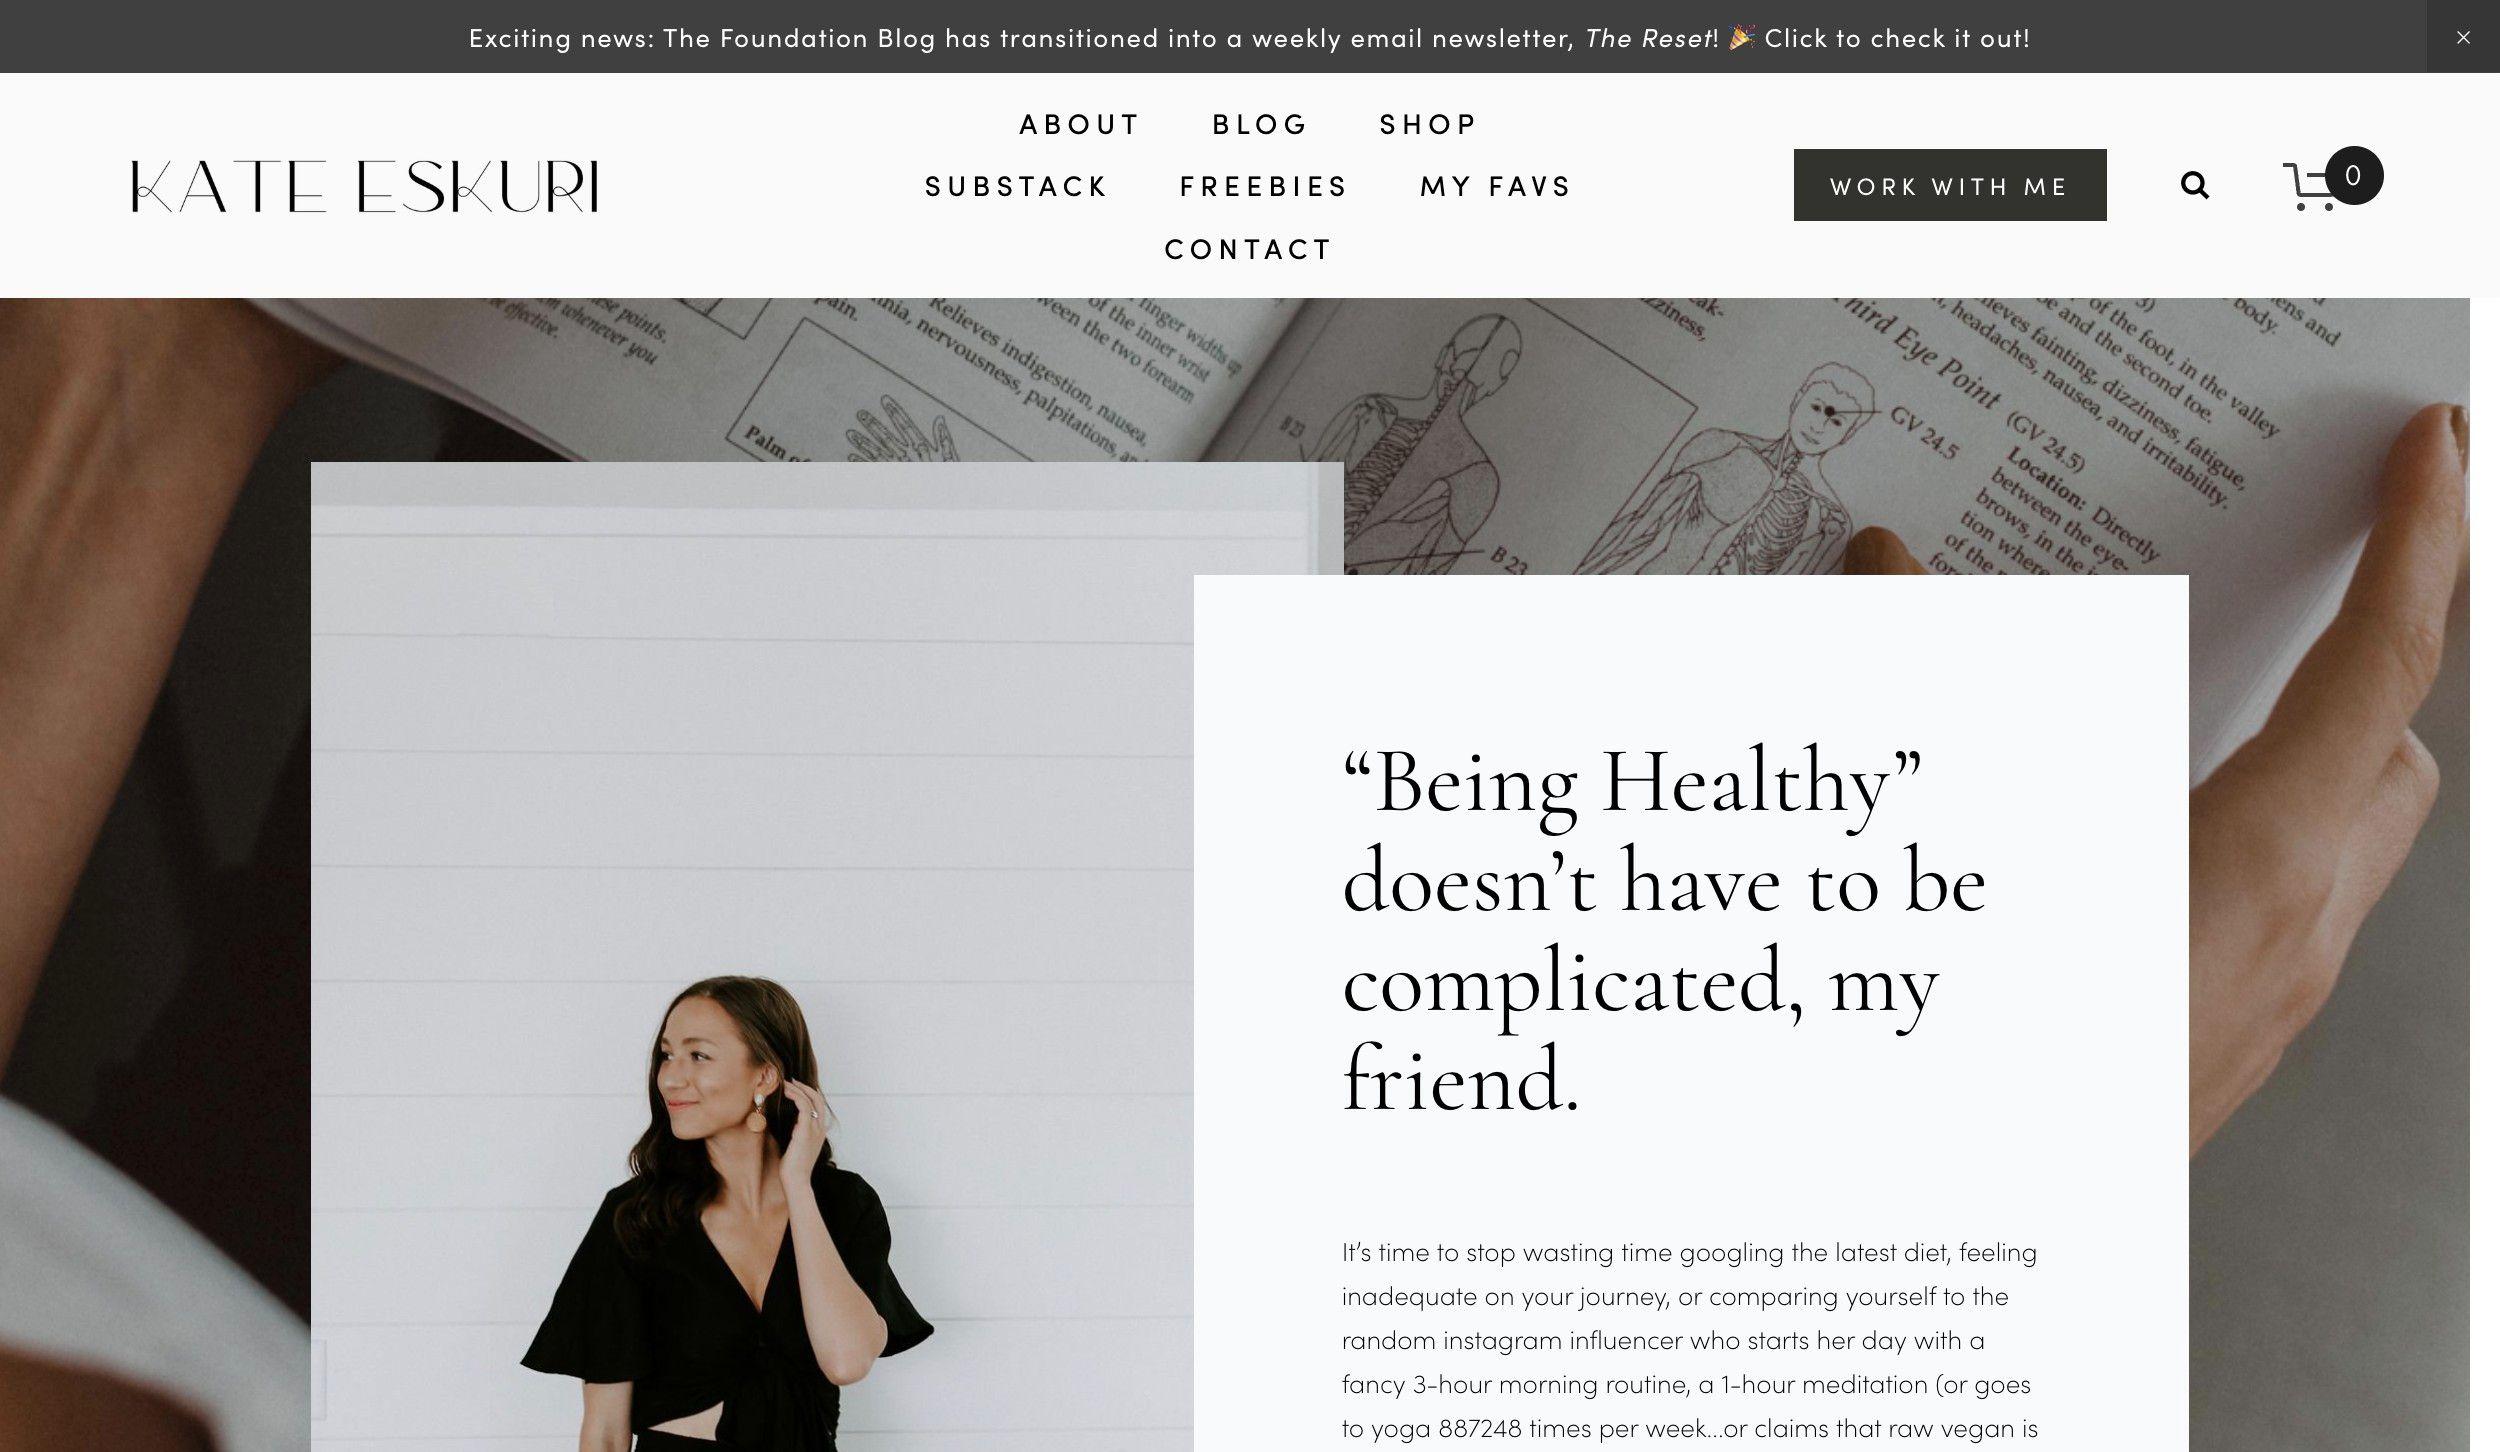Viewport: 2500px width, 1452px height.
Task: Expand the SHOP navigation dropdown
Action: click(1431, 123)
